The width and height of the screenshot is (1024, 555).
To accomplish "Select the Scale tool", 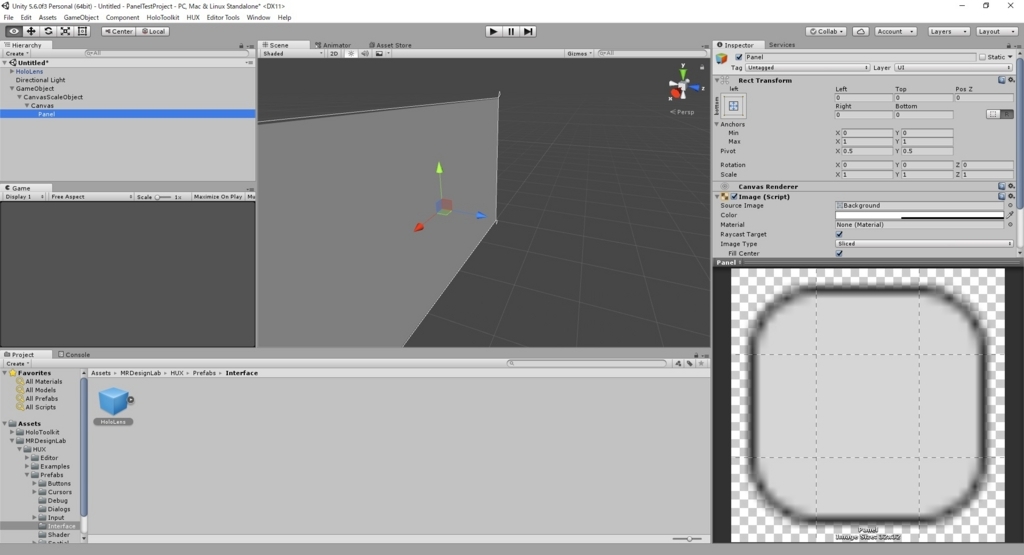I will coord(65,31).
